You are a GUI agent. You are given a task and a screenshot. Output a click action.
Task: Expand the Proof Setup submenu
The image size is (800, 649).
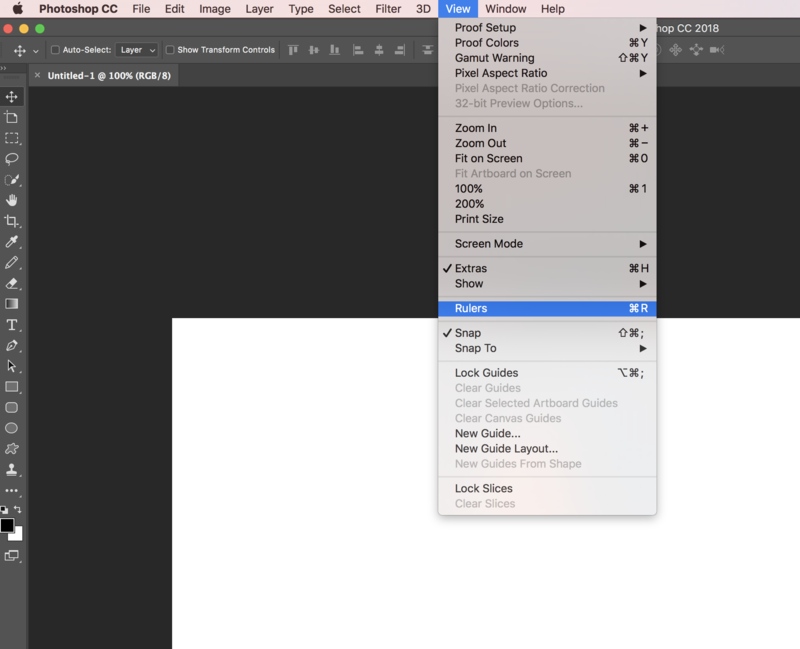547,28
